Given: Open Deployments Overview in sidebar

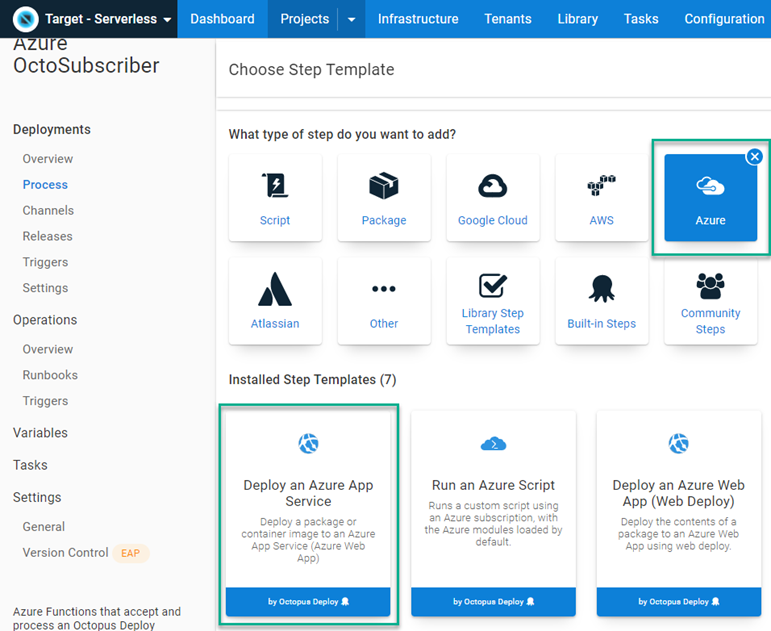Looking at the screenshot, I should (x=48, y=159).
